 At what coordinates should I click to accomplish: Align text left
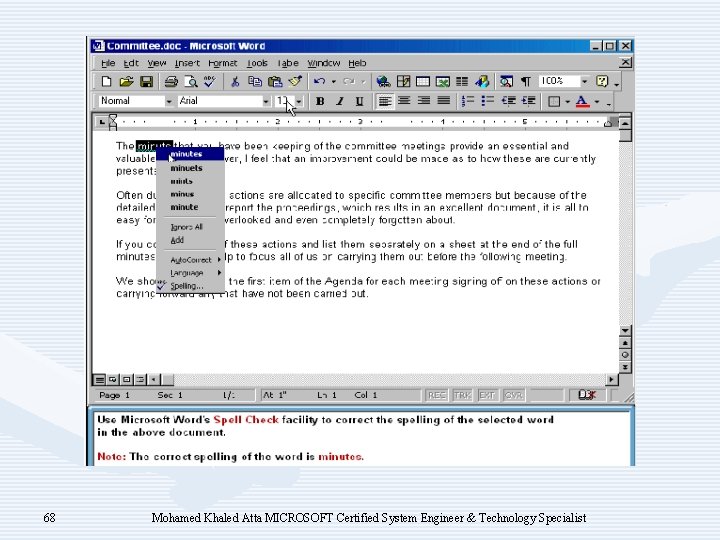(384, 101)
